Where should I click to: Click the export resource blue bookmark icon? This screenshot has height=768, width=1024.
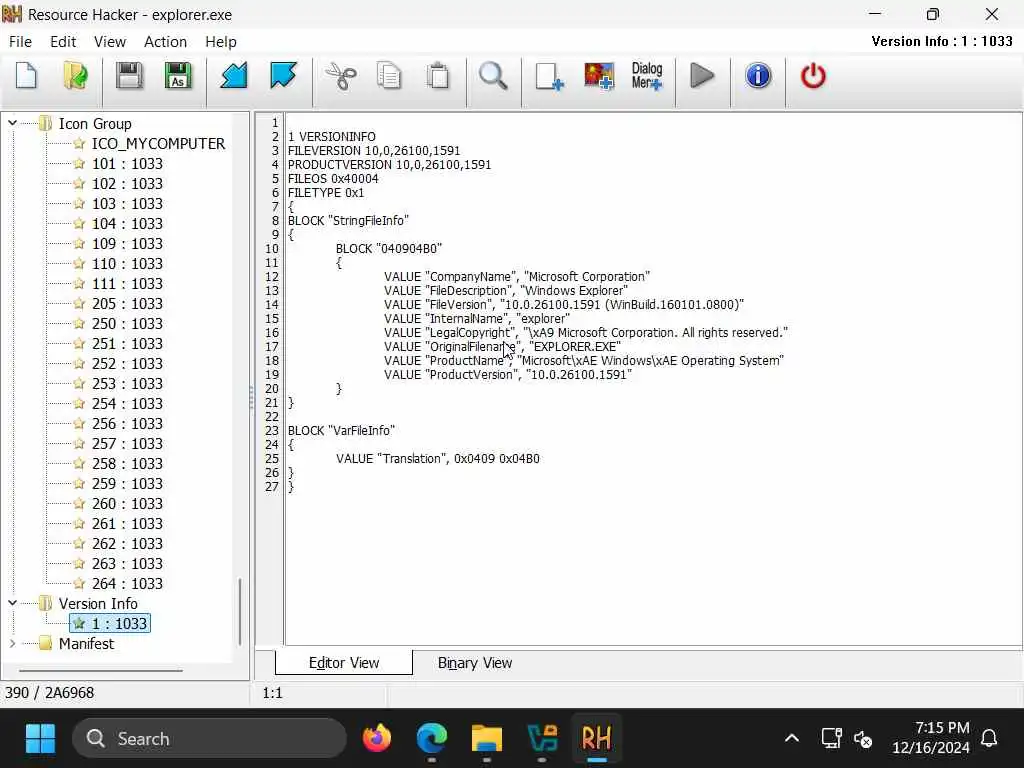283,76
